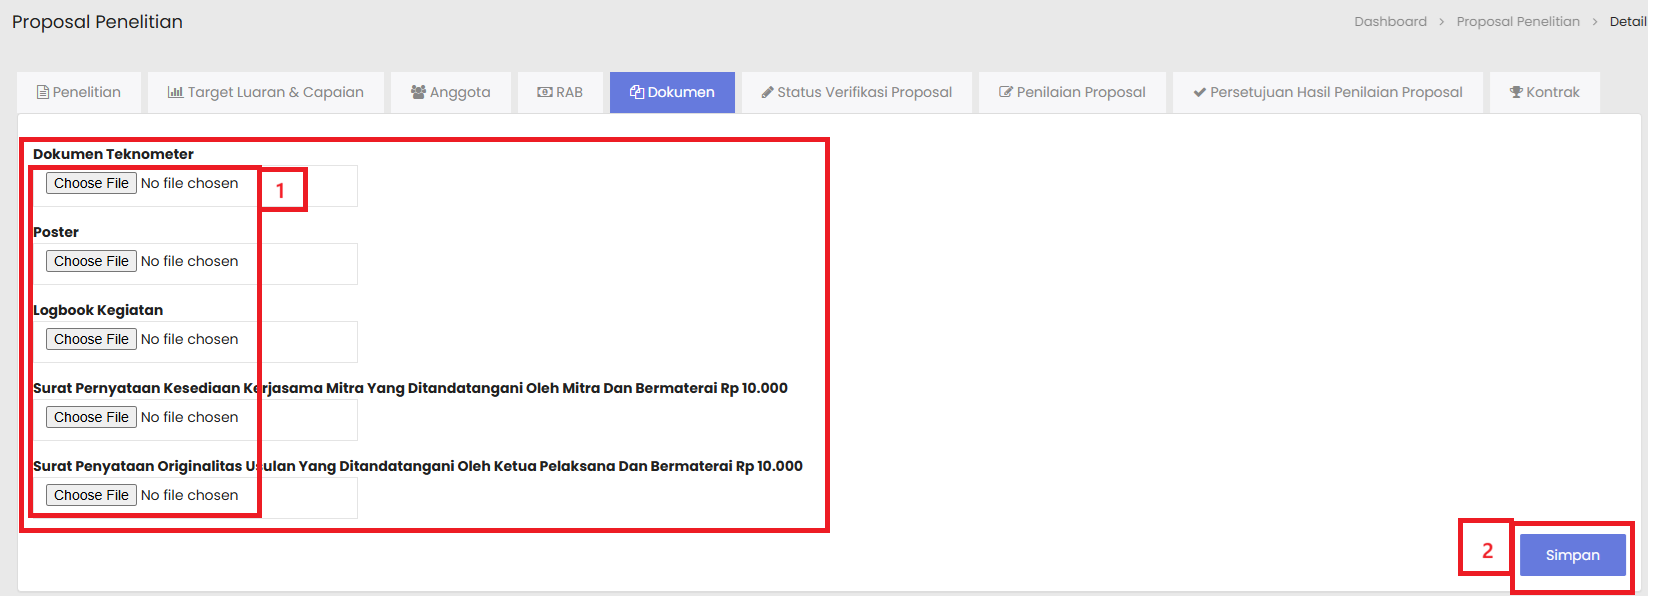Click the pencil icon on Status Verifikasi tab
Screen dimensions: 1655x597
tap(767, 93)
